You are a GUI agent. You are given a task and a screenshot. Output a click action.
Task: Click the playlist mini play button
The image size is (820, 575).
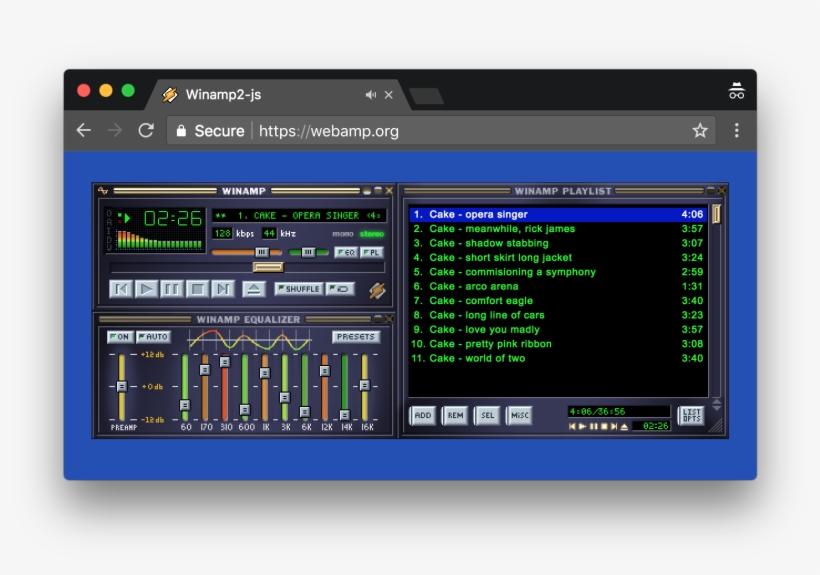tap(583, 427)
